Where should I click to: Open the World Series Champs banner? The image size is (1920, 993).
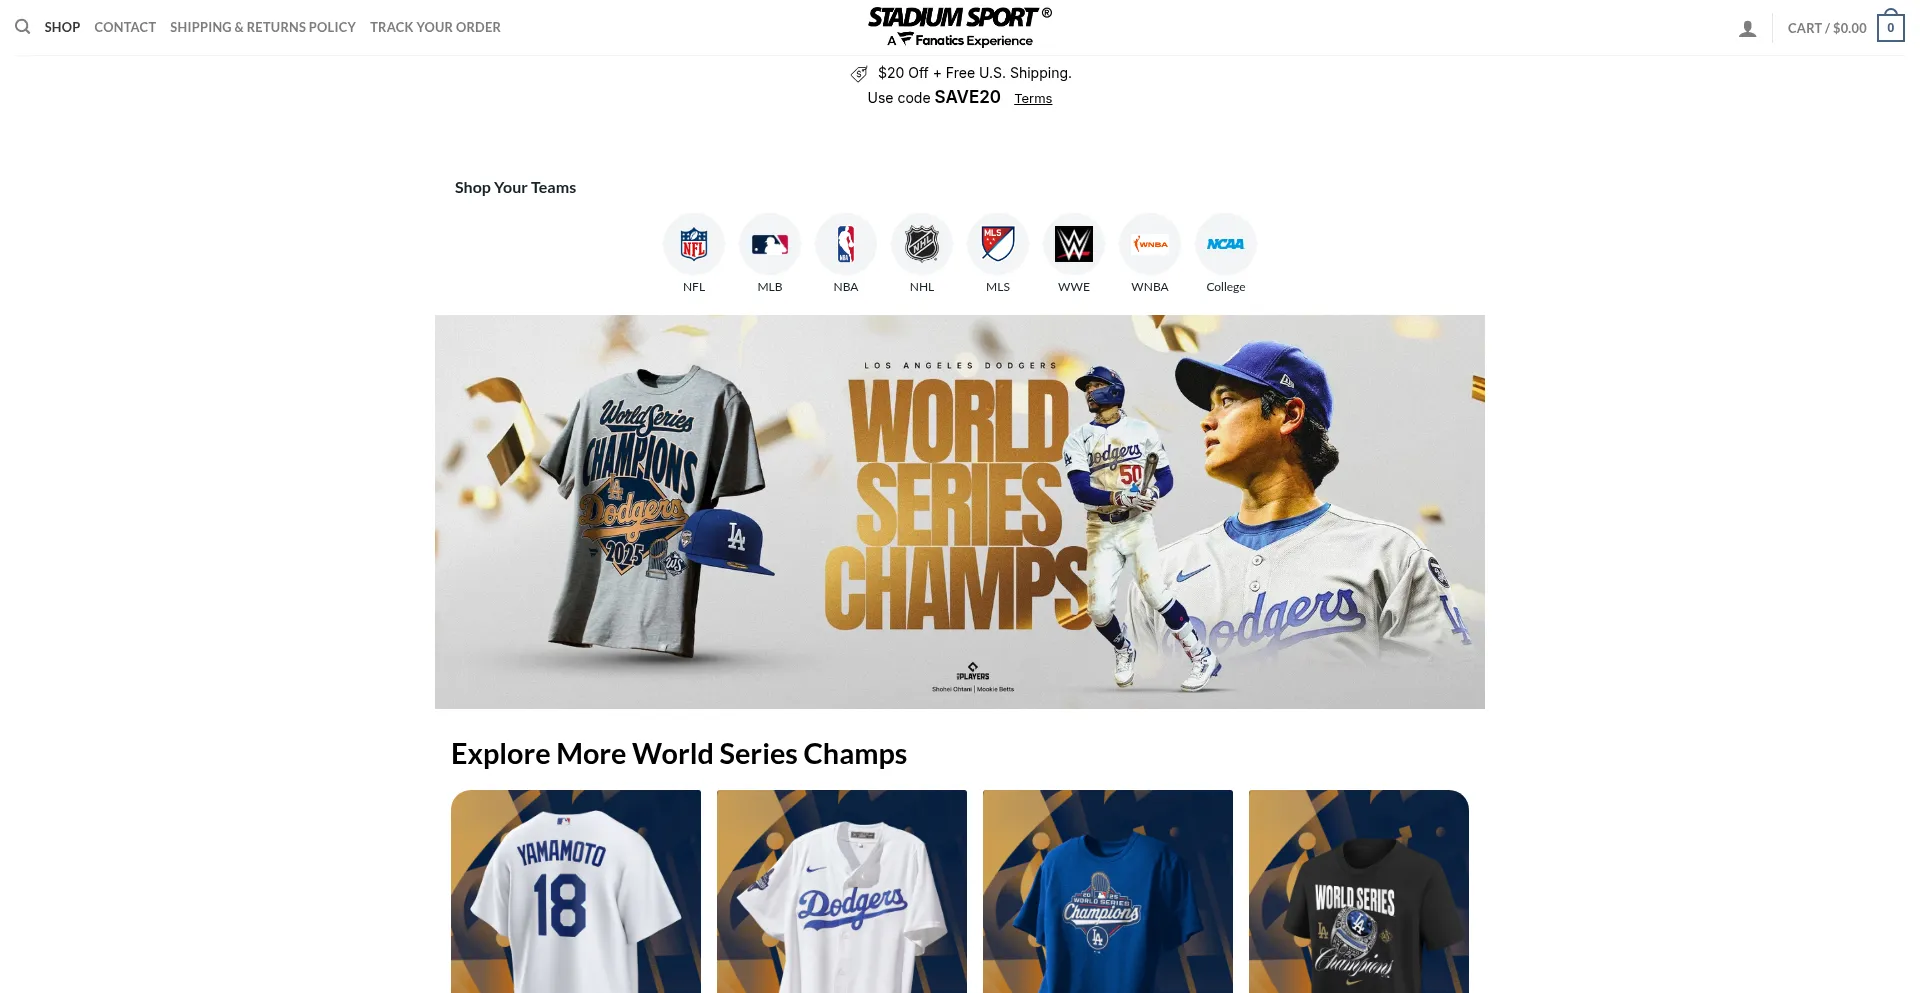coord(960,512)
